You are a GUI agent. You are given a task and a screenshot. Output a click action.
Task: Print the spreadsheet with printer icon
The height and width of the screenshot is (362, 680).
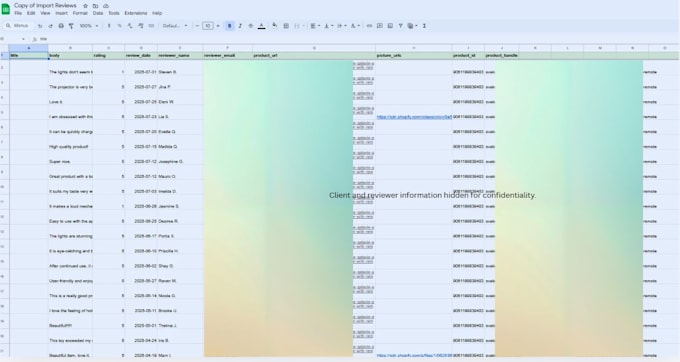(61, 26)
